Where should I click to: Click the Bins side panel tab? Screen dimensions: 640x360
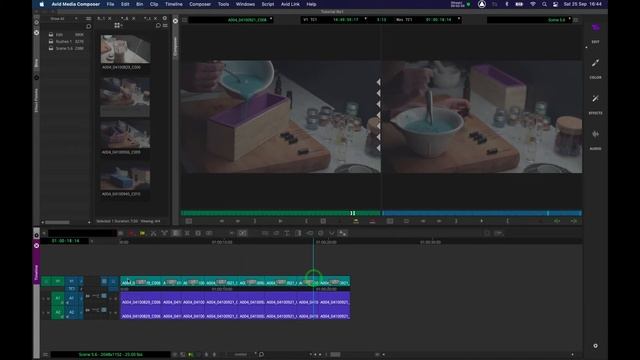point(36,63)
